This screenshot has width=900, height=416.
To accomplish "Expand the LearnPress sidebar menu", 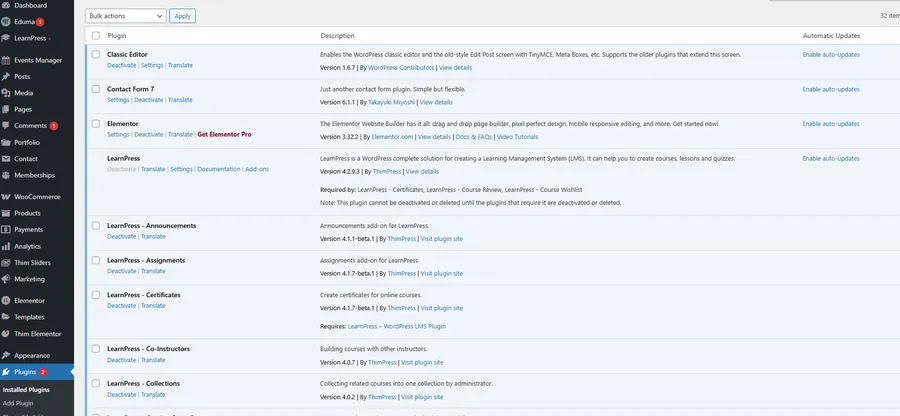I will 32,38.
